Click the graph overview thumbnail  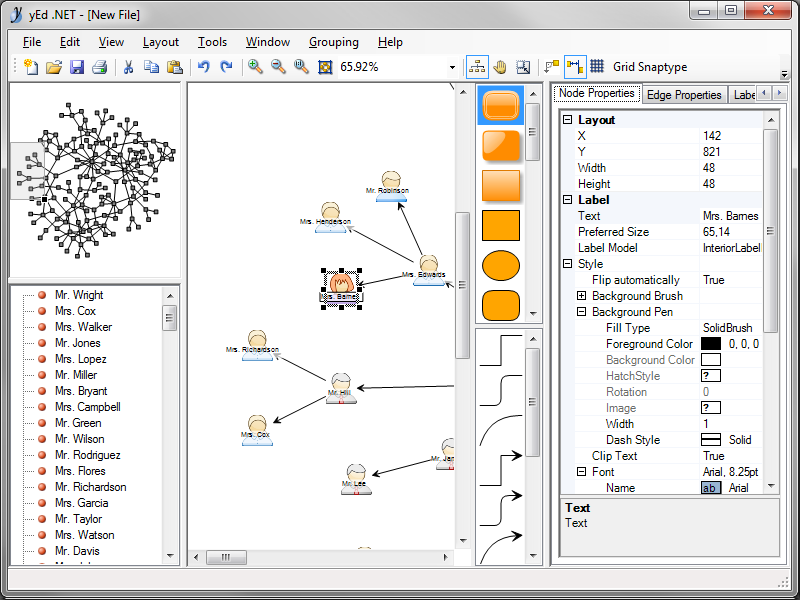tap(95, 180)
